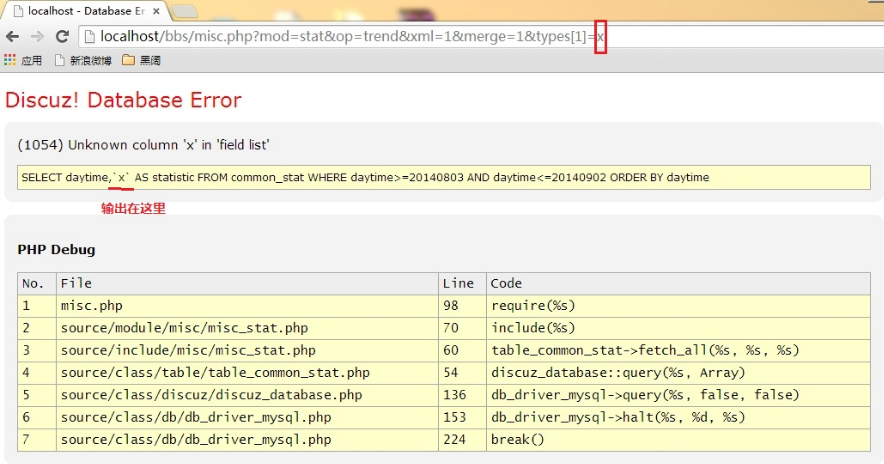Click the table_common_stat.php file cell
This screenshot has width=884, height=464.
(x=247, y=373)
